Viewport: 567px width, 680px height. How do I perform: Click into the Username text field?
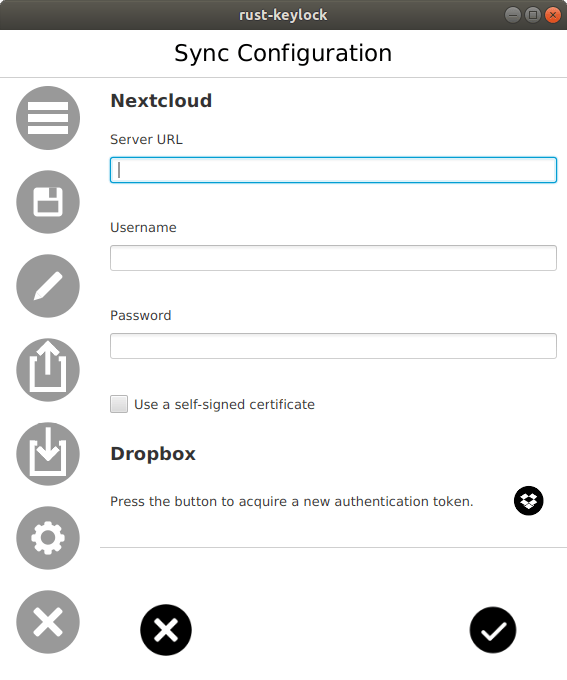click(x=333, y=258)
